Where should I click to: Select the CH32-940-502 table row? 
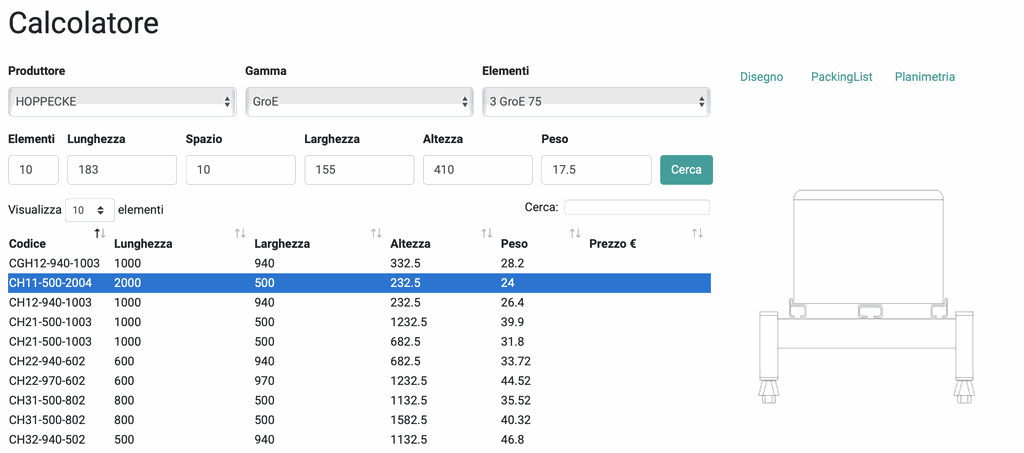[359, 439]
